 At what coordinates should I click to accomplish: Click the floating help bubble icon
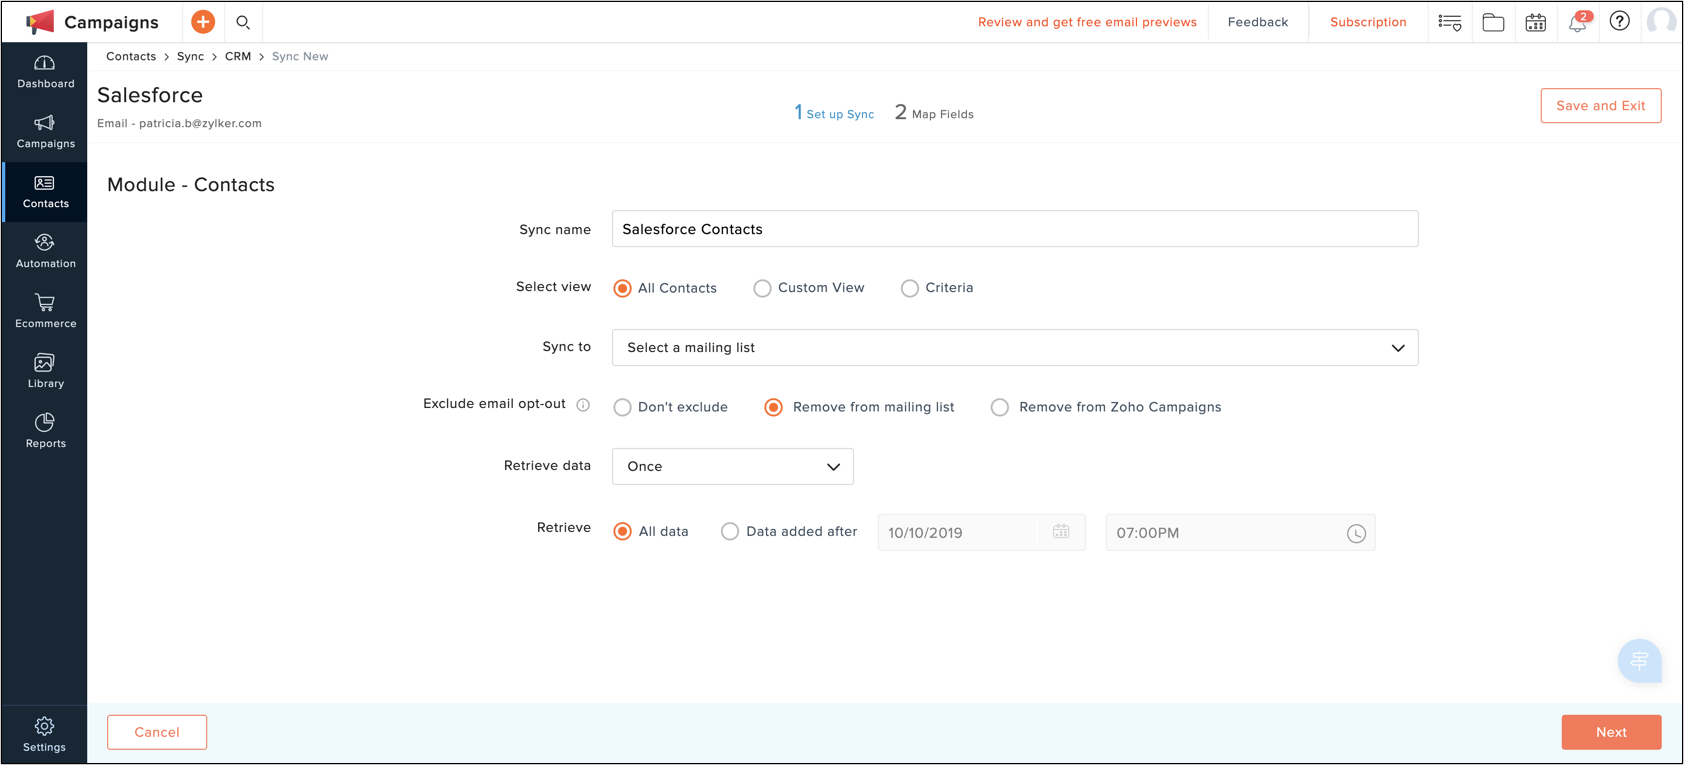1640,661
